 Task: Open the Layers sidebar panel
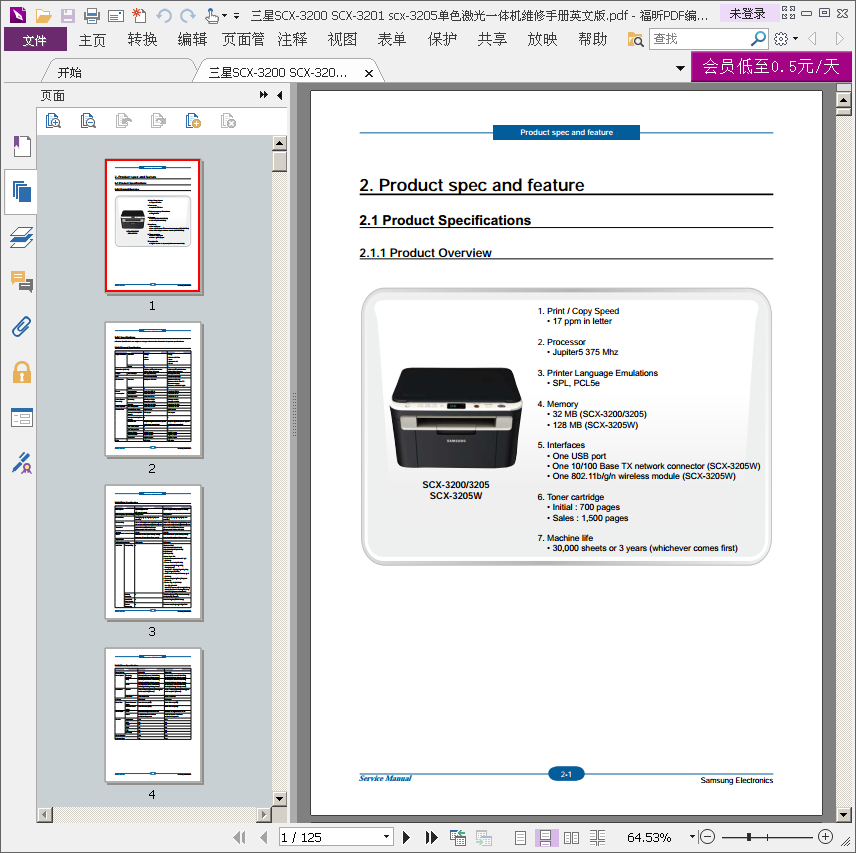pyautogui.click(x=22, y=237)
